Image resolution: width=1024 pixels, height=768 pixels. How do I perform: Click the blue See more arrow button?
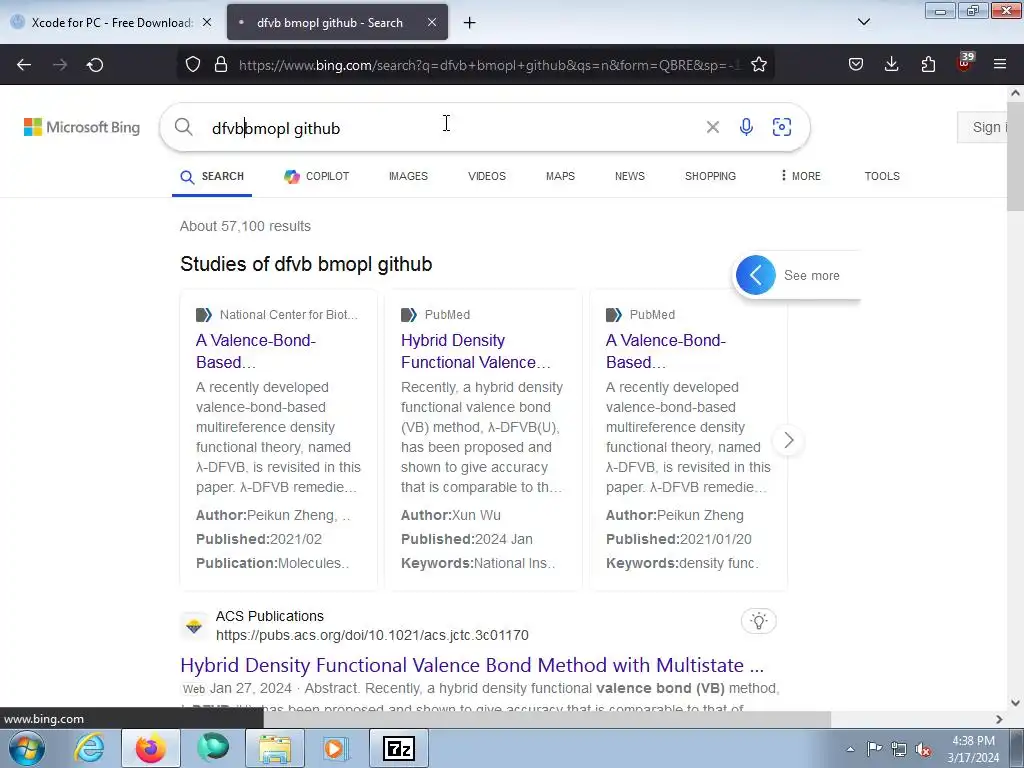pos(756,275)
